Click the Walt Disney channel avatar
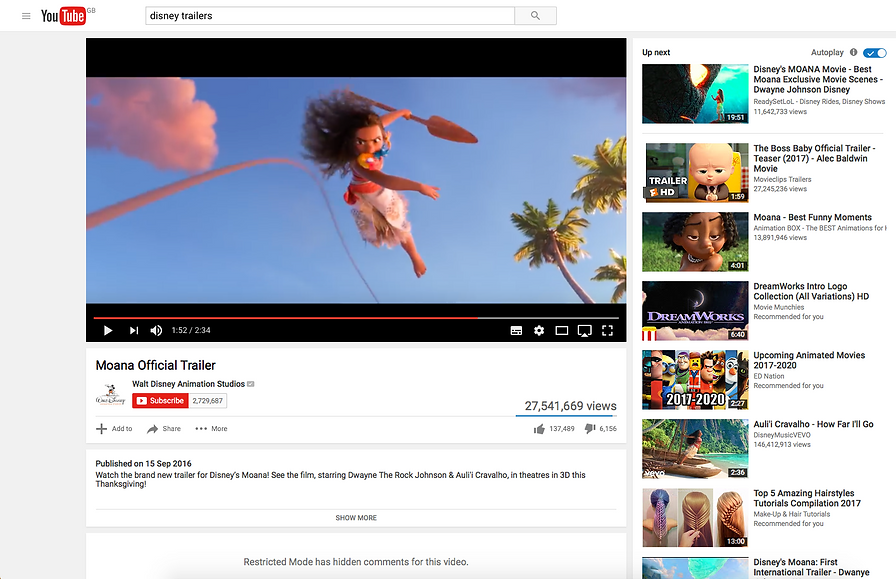This screenshot has width=896, height=579. [x=110, y=395]
